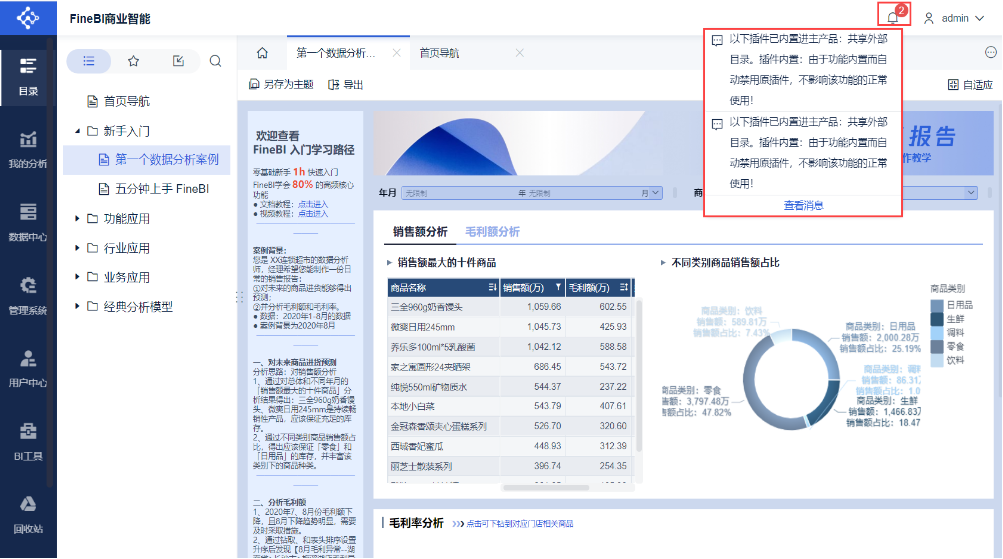Screen dimensions: 1003x559
Task: Open BI工具 in the sidebar
Action: (x=28, y=441)
